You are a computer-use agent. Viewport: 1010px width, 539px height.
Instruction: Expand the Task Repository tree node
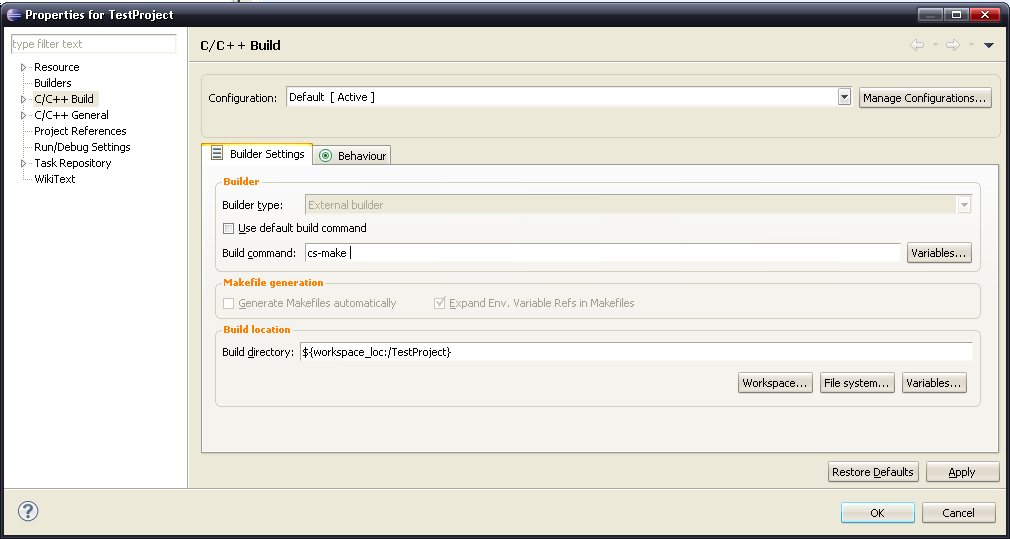(23, 163)
